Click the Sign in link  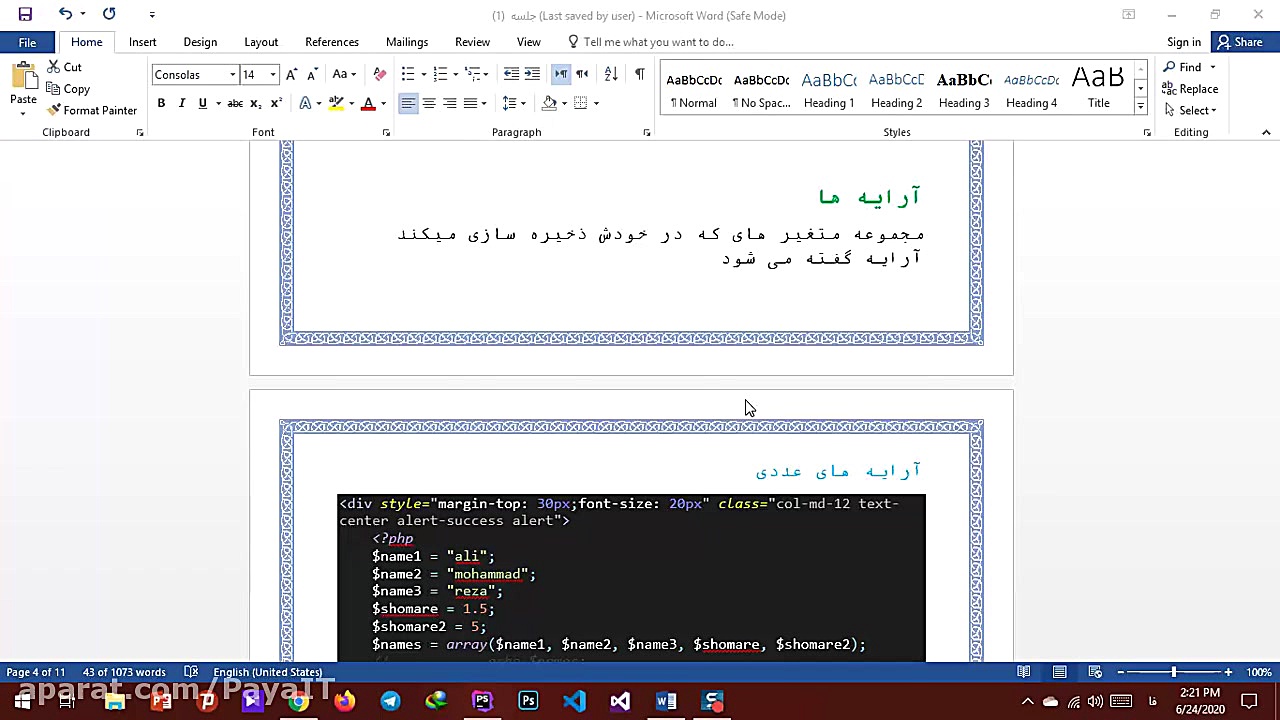(x=1183, y=41)
